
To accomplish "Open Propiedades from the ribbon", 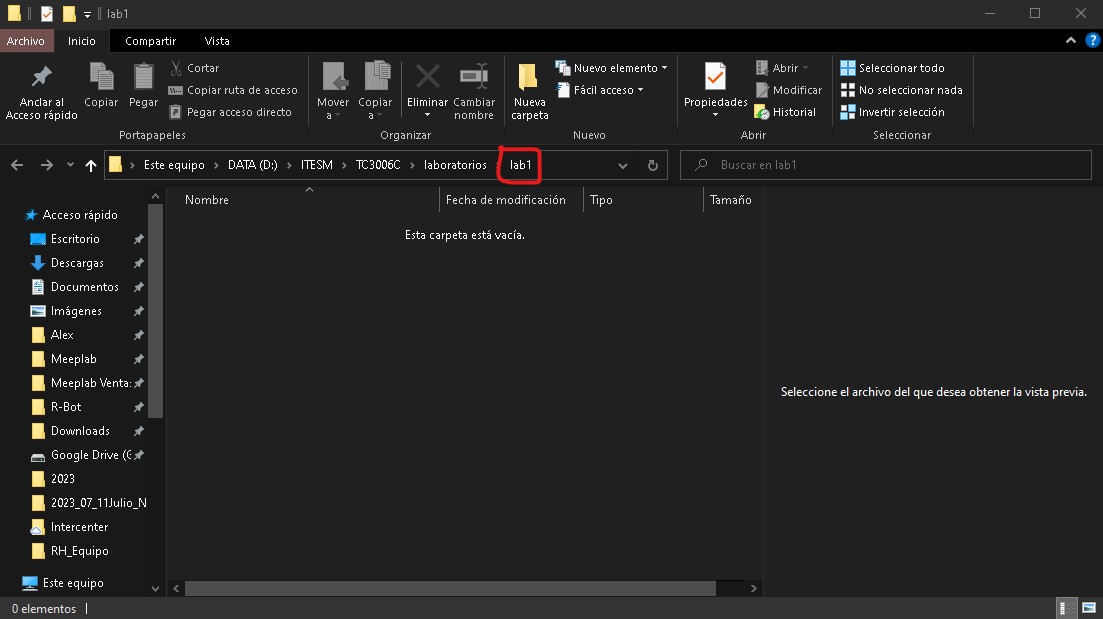I will tap(715, 78).
